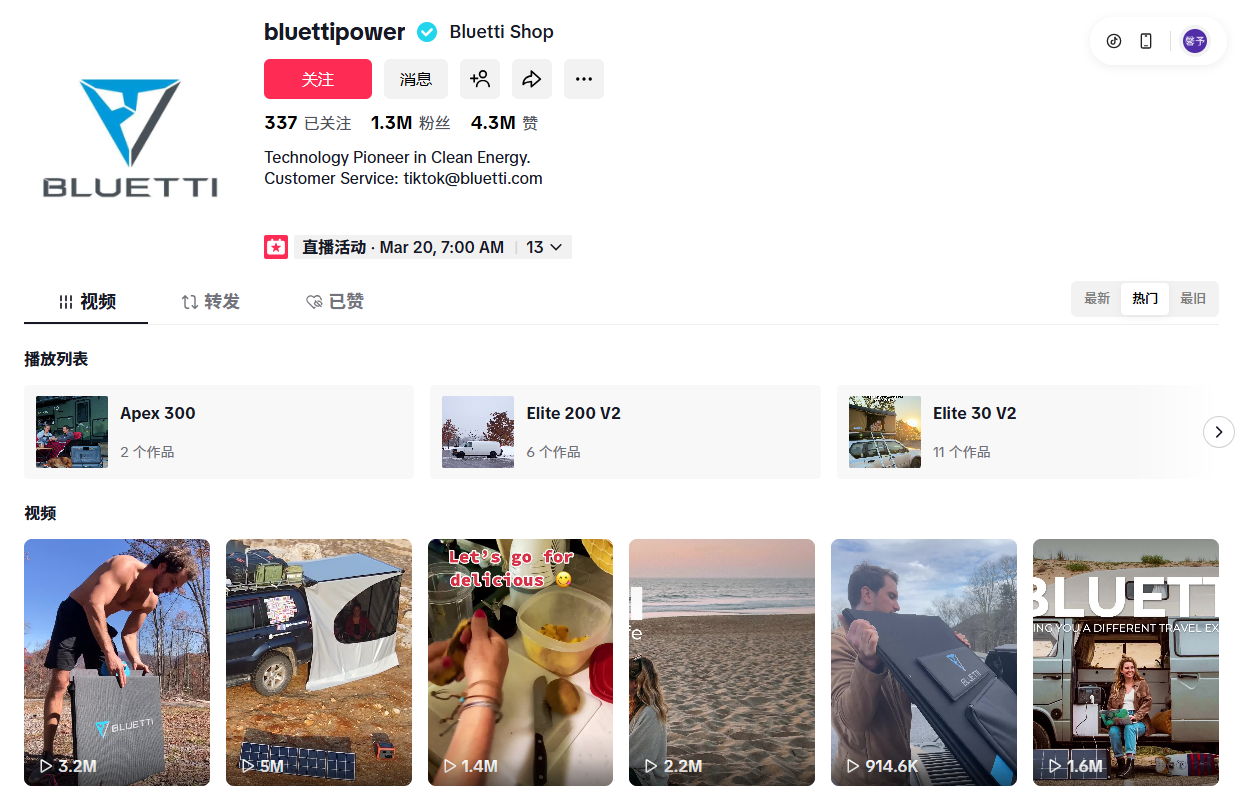This screenshot has height=797, width=1239.
Task: Open the 已赞 (liked) tab
Action: tap(335, 302)
